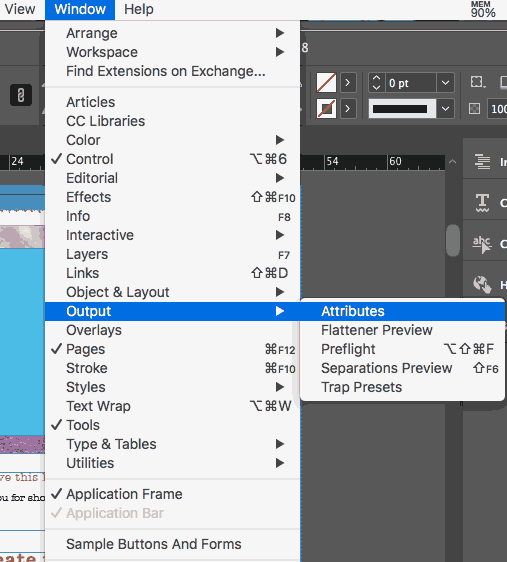Open the Text Wrap panel
Image resolution: width=507 pixels, height=562 pixels.
click(173, 406)
